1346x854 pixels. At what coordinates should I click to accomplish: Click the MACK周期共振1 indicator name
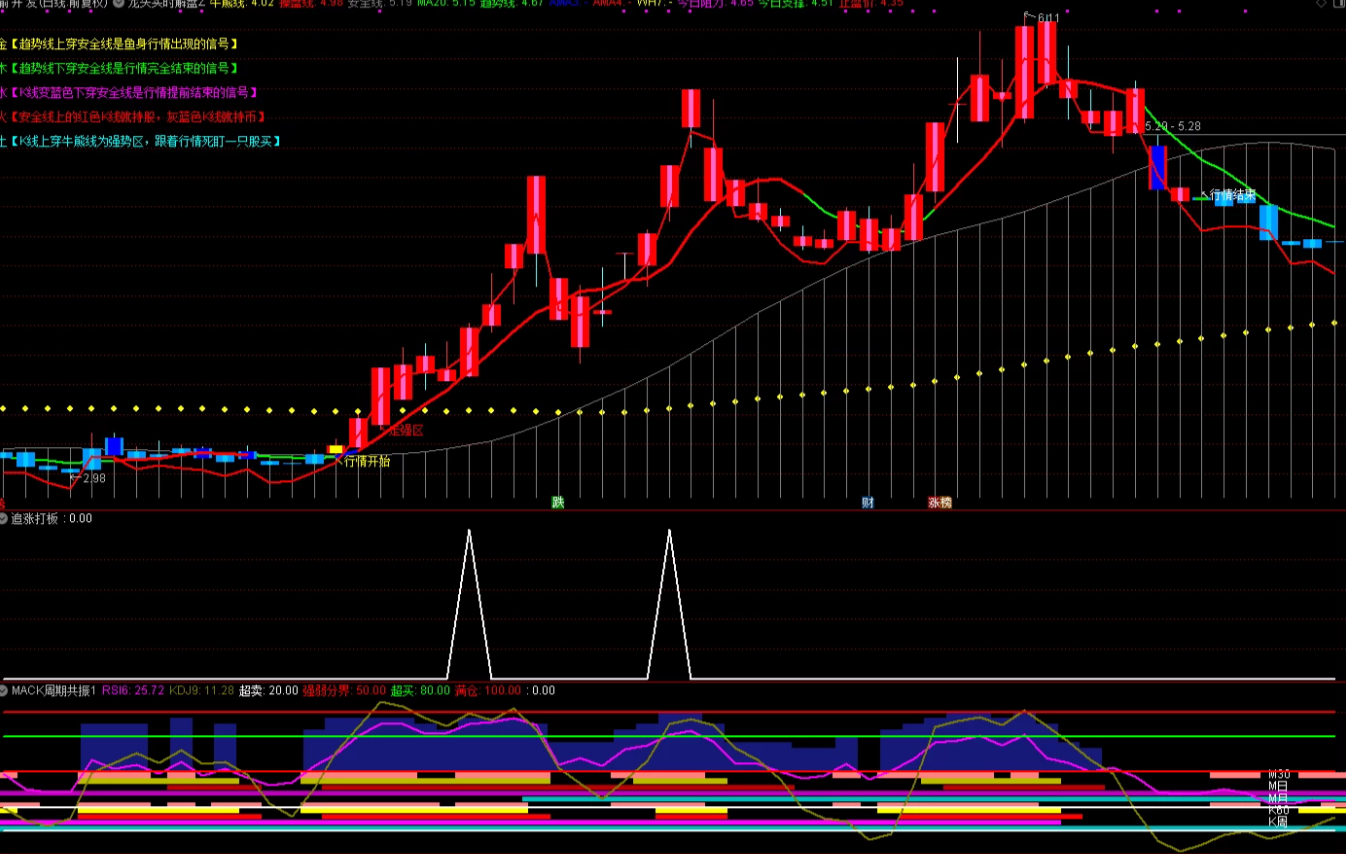pos(54,690)
